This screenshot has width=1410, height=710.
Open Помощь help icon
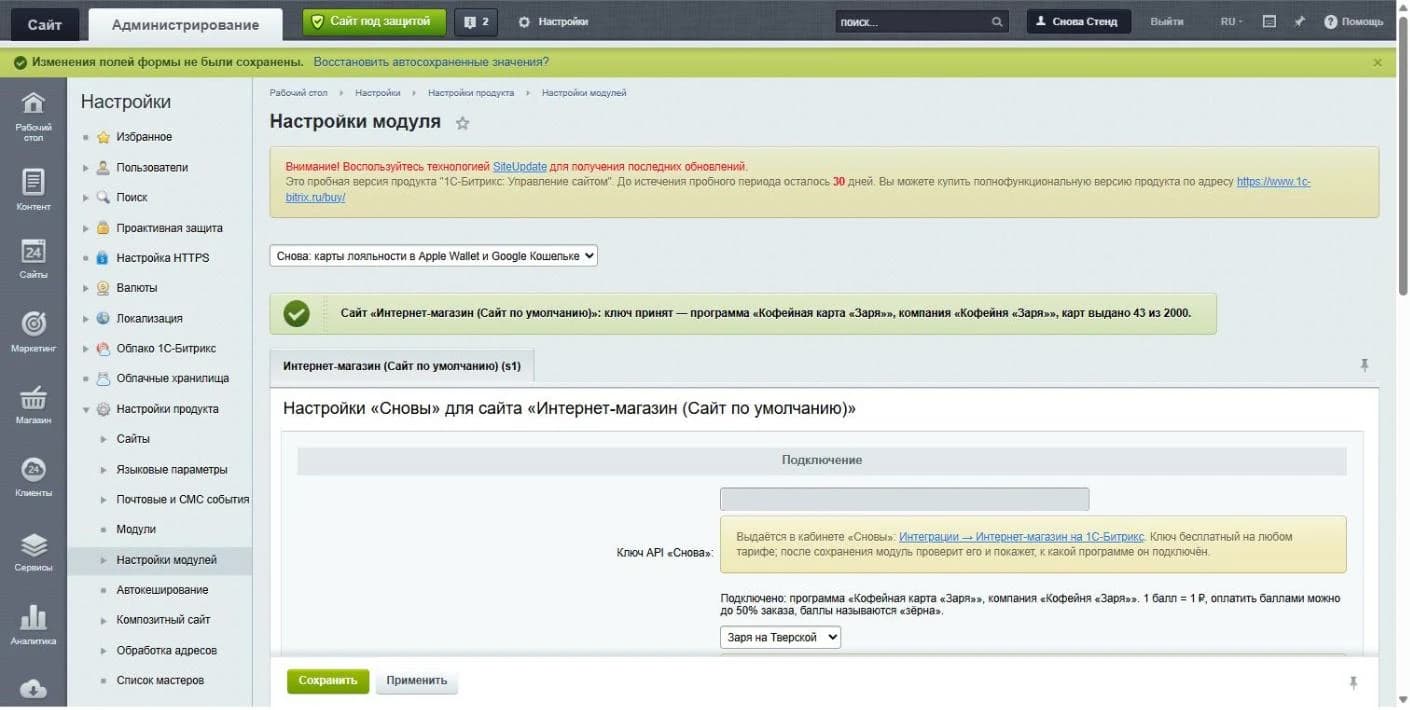(1353, 21)
